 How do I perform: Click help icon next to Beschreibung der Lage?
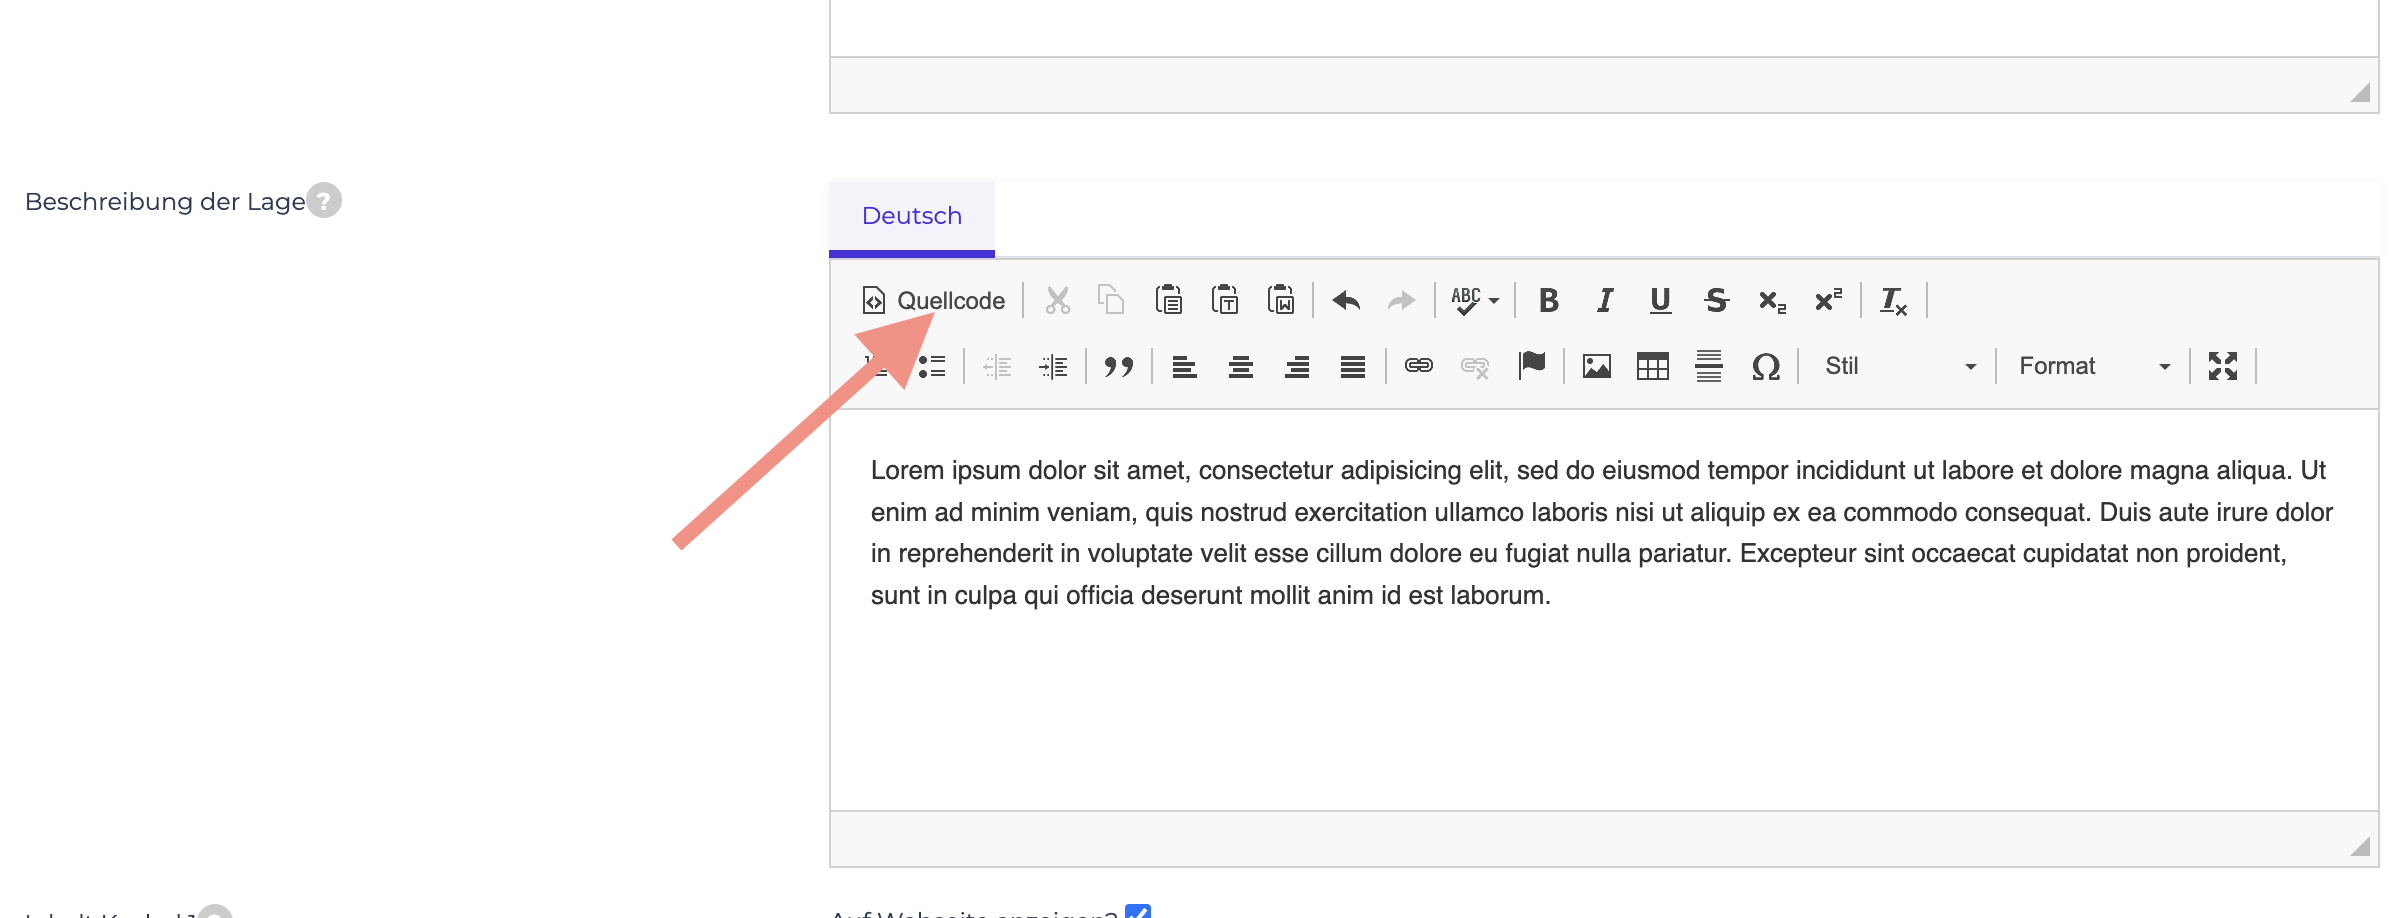coord(324,200)
